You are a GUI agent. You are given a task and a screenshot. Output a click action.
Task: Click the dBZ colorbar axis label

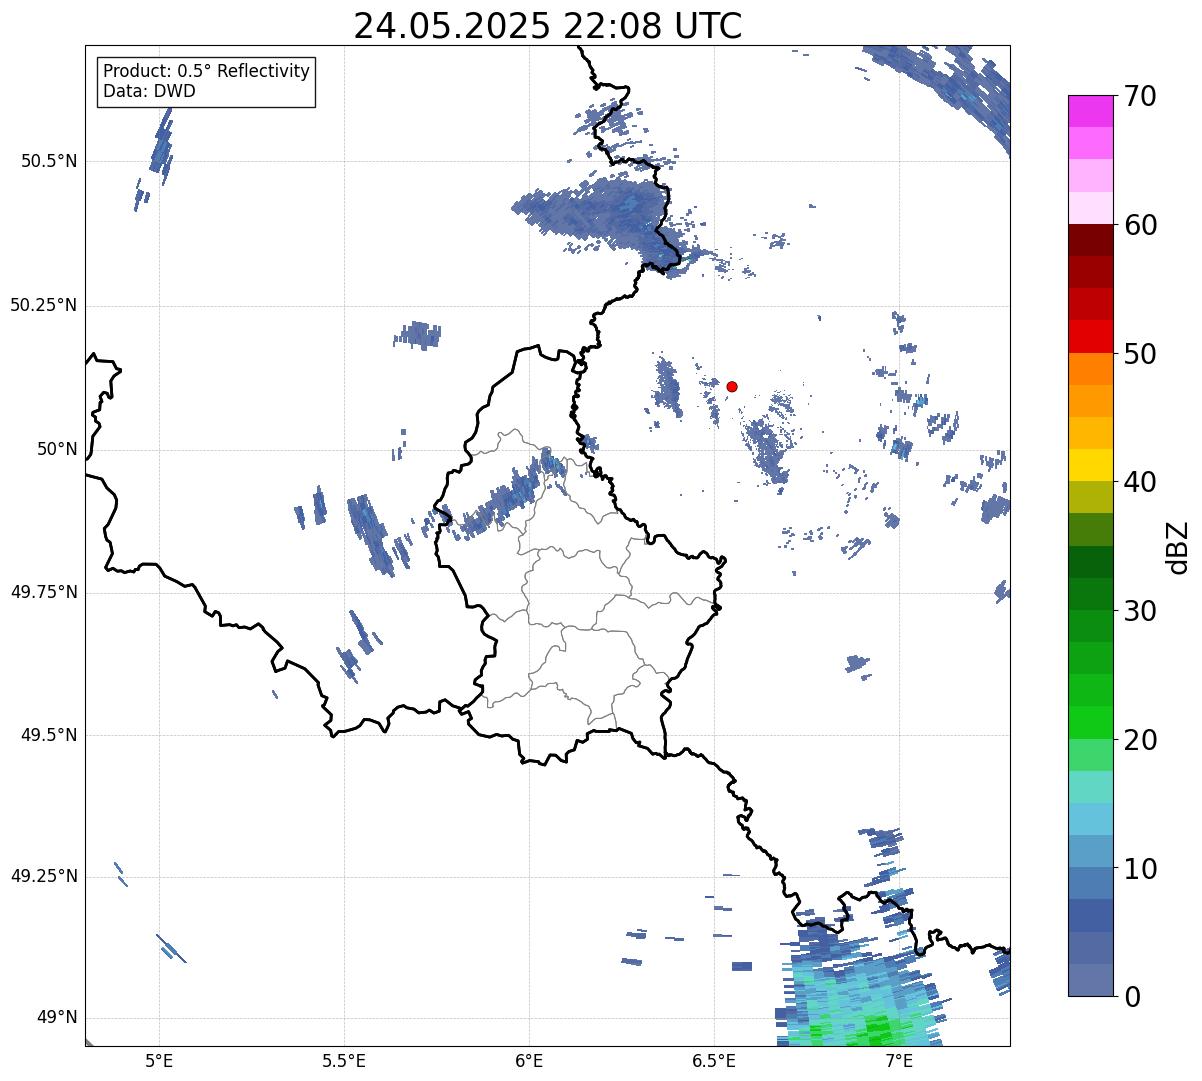click(x=1177, y=546)
